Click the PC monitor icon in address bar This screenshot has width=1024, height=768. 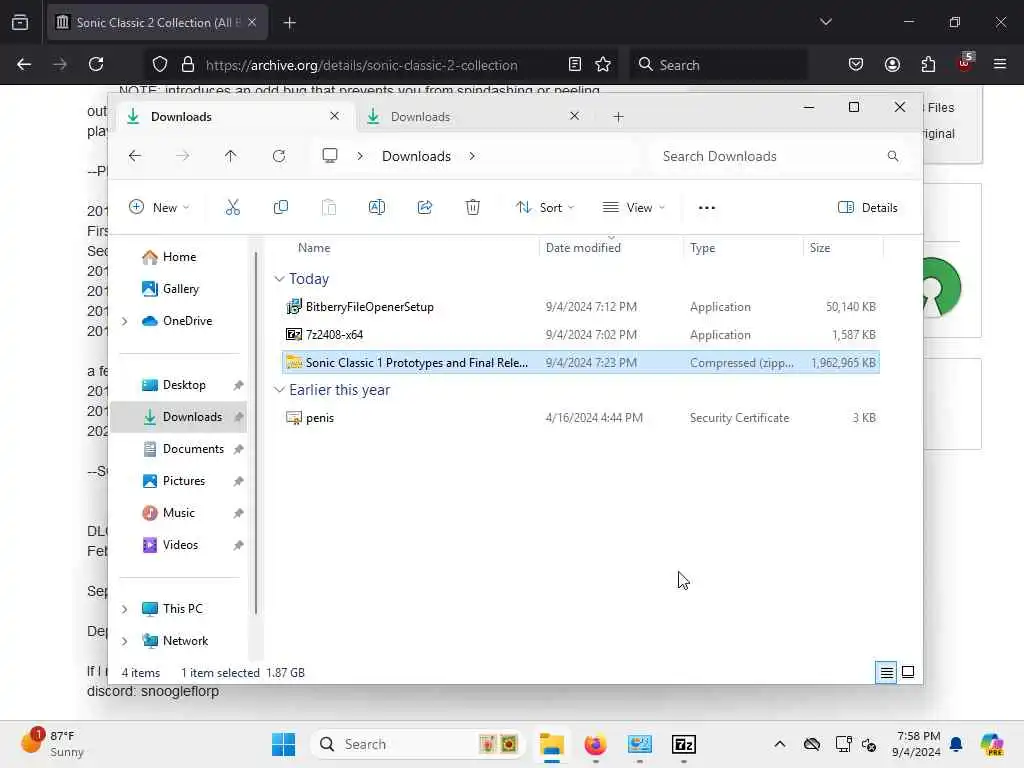(330, 156)
